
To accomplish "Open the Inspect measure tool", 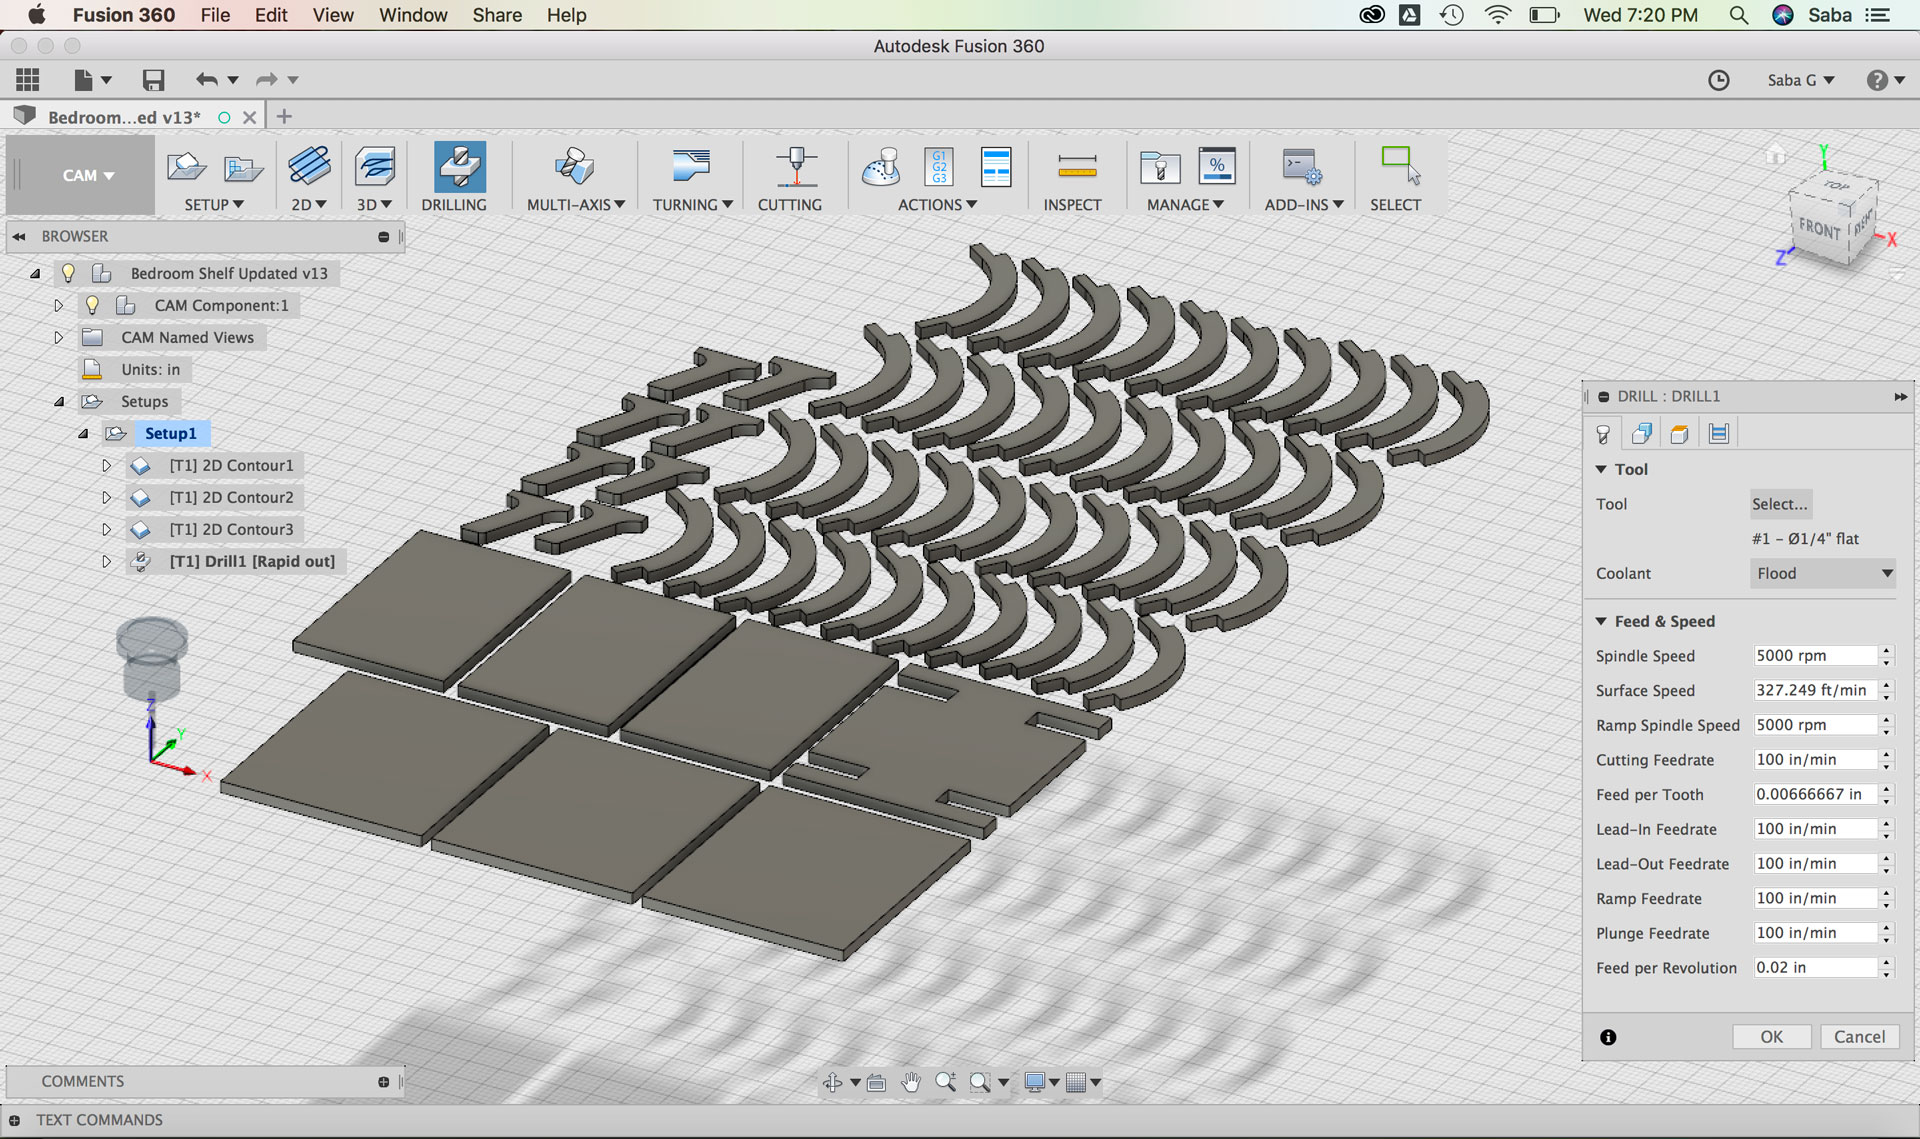I will [x=1076, y=168].
